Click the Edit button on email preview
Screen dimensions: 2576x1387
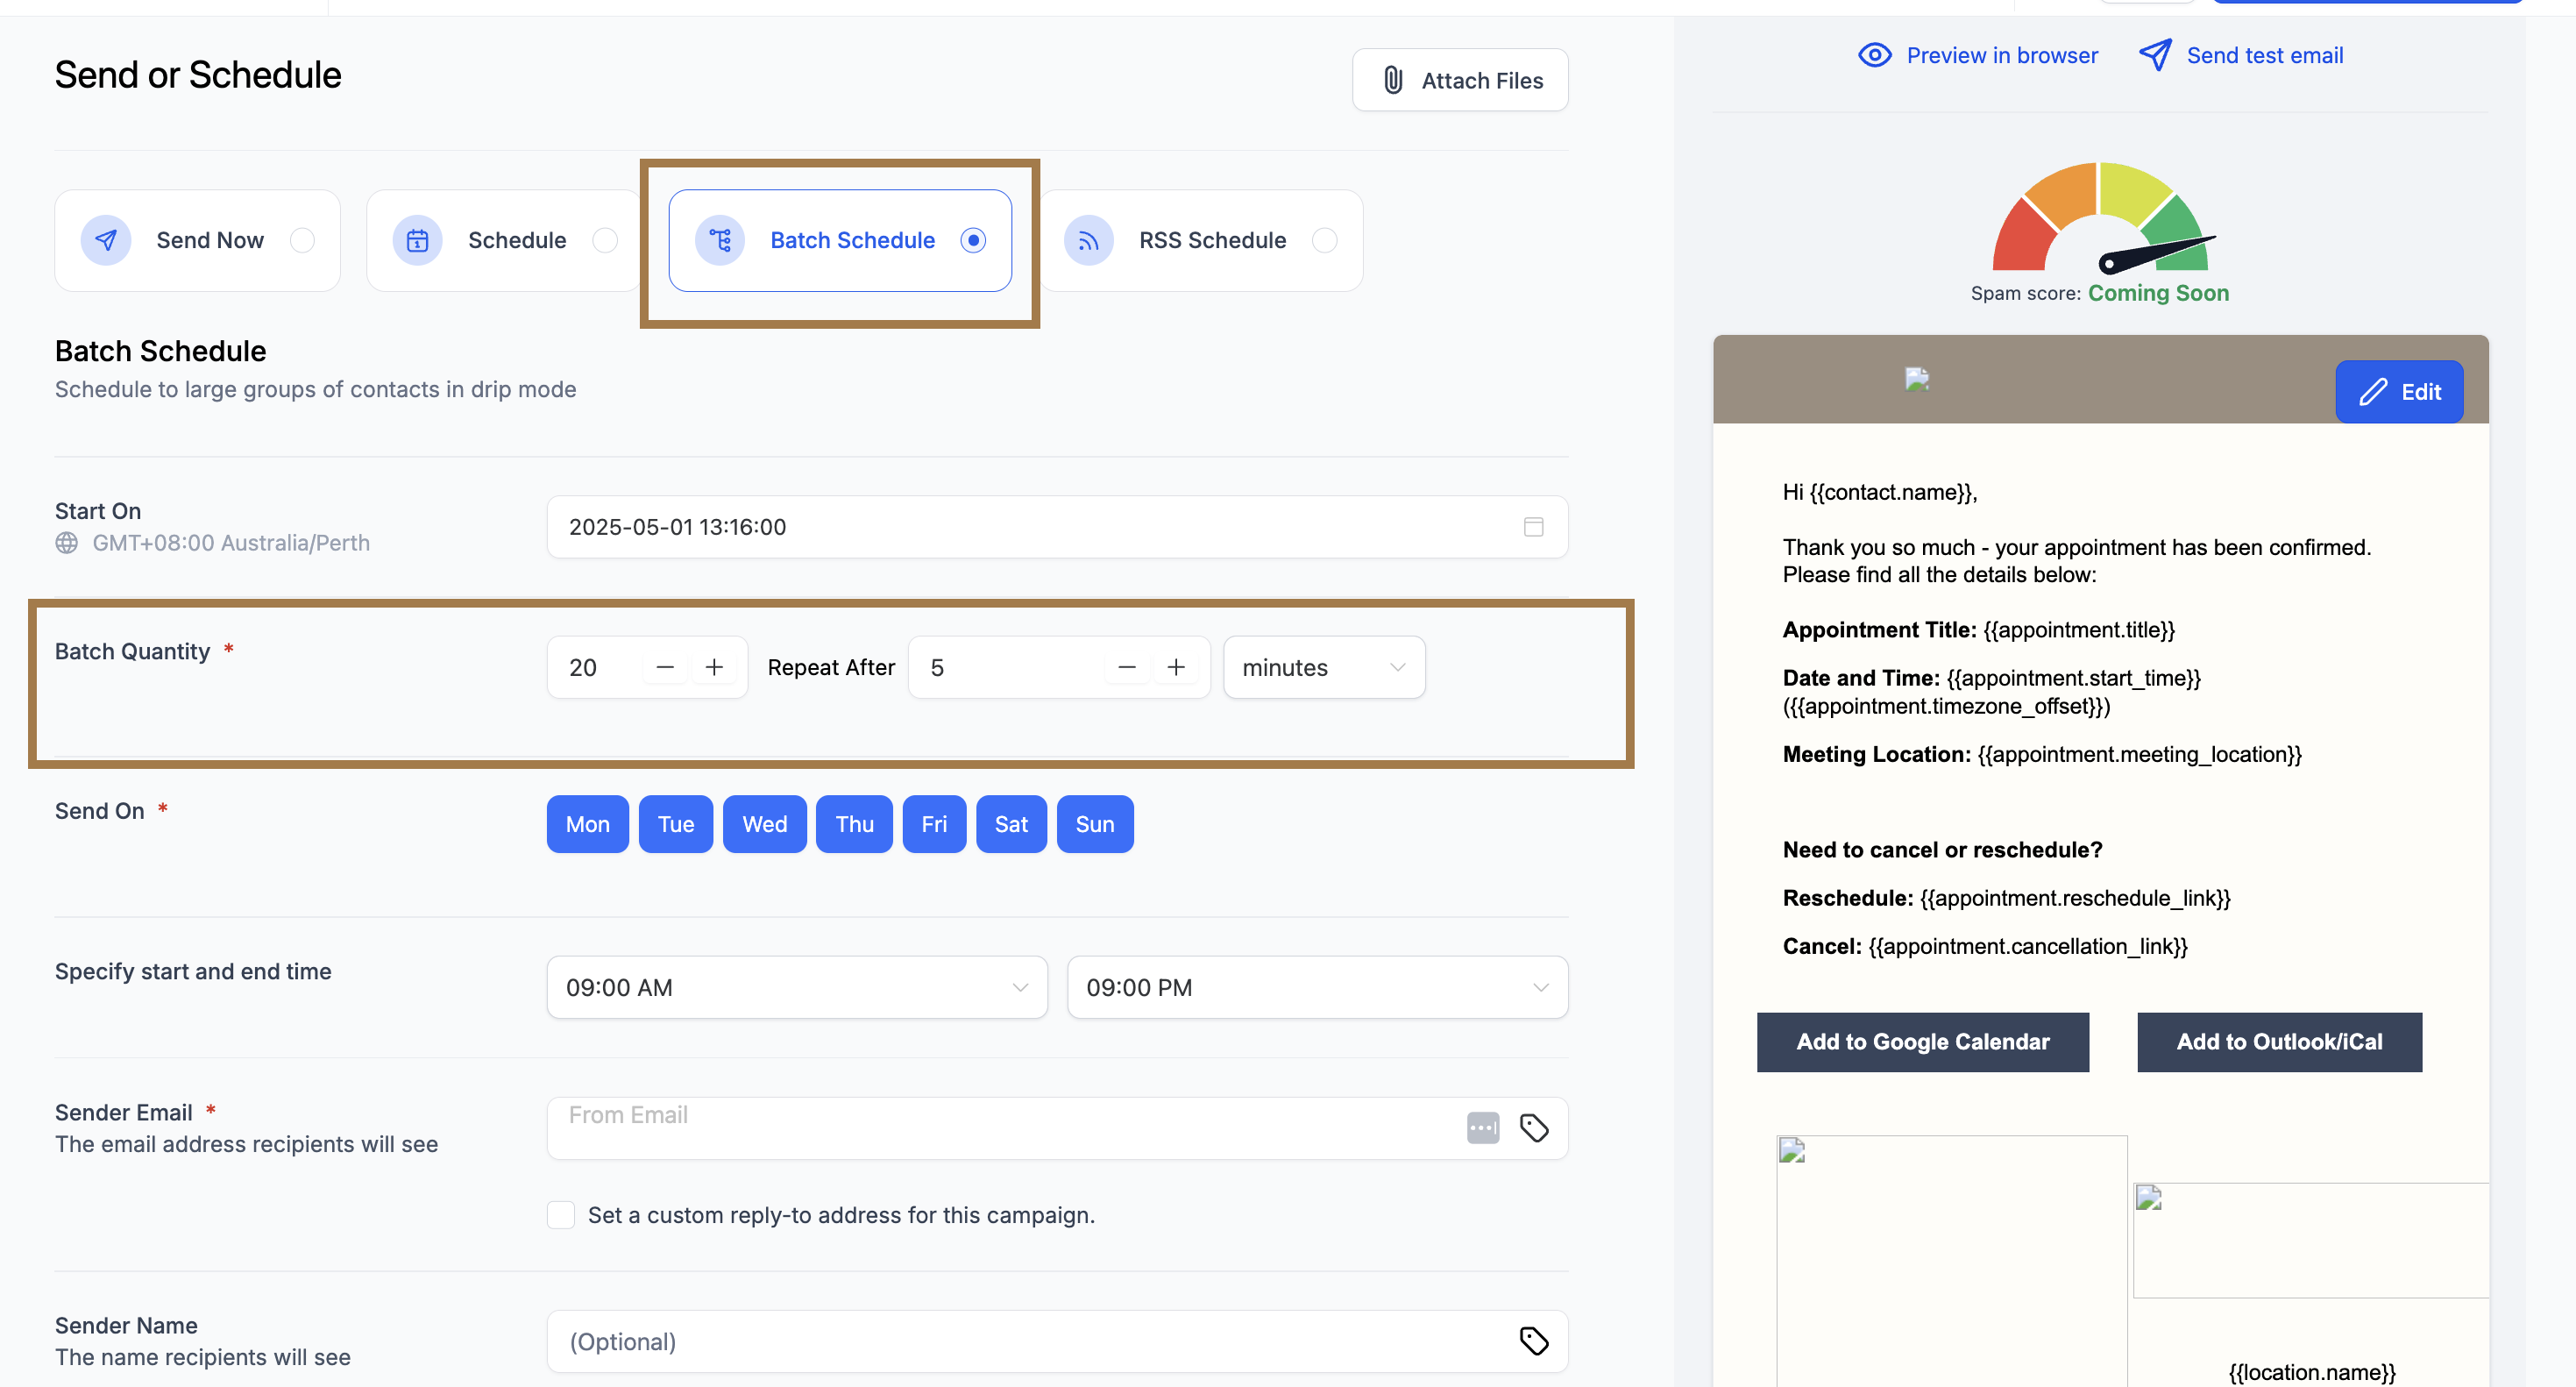(x=2398, y=392)
